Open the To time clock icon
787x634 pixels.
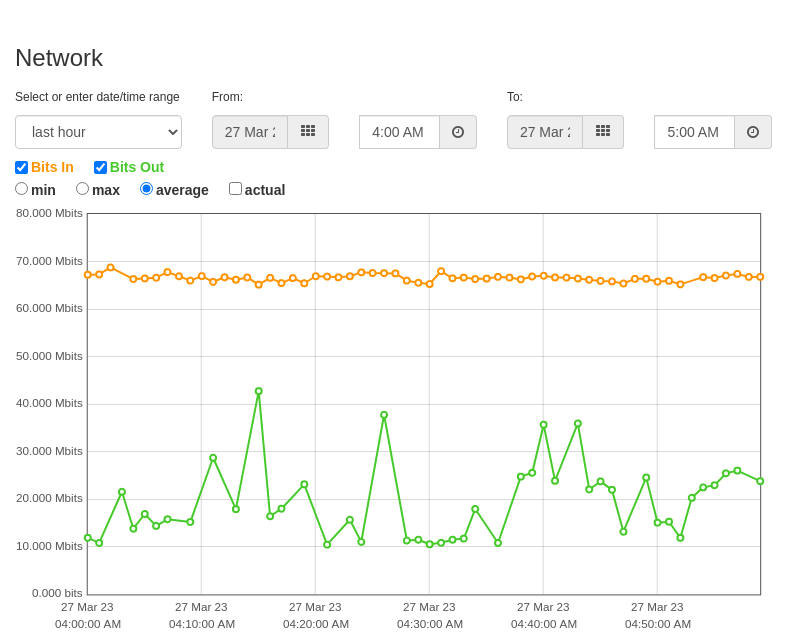coord(753,132)
